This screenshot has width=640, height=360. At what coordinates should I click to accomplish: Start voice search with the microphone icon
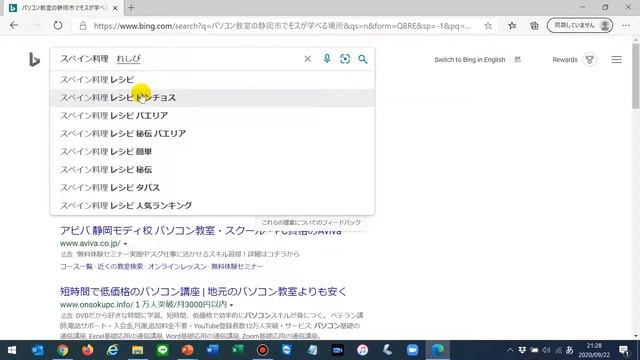(x=327, y=59)
